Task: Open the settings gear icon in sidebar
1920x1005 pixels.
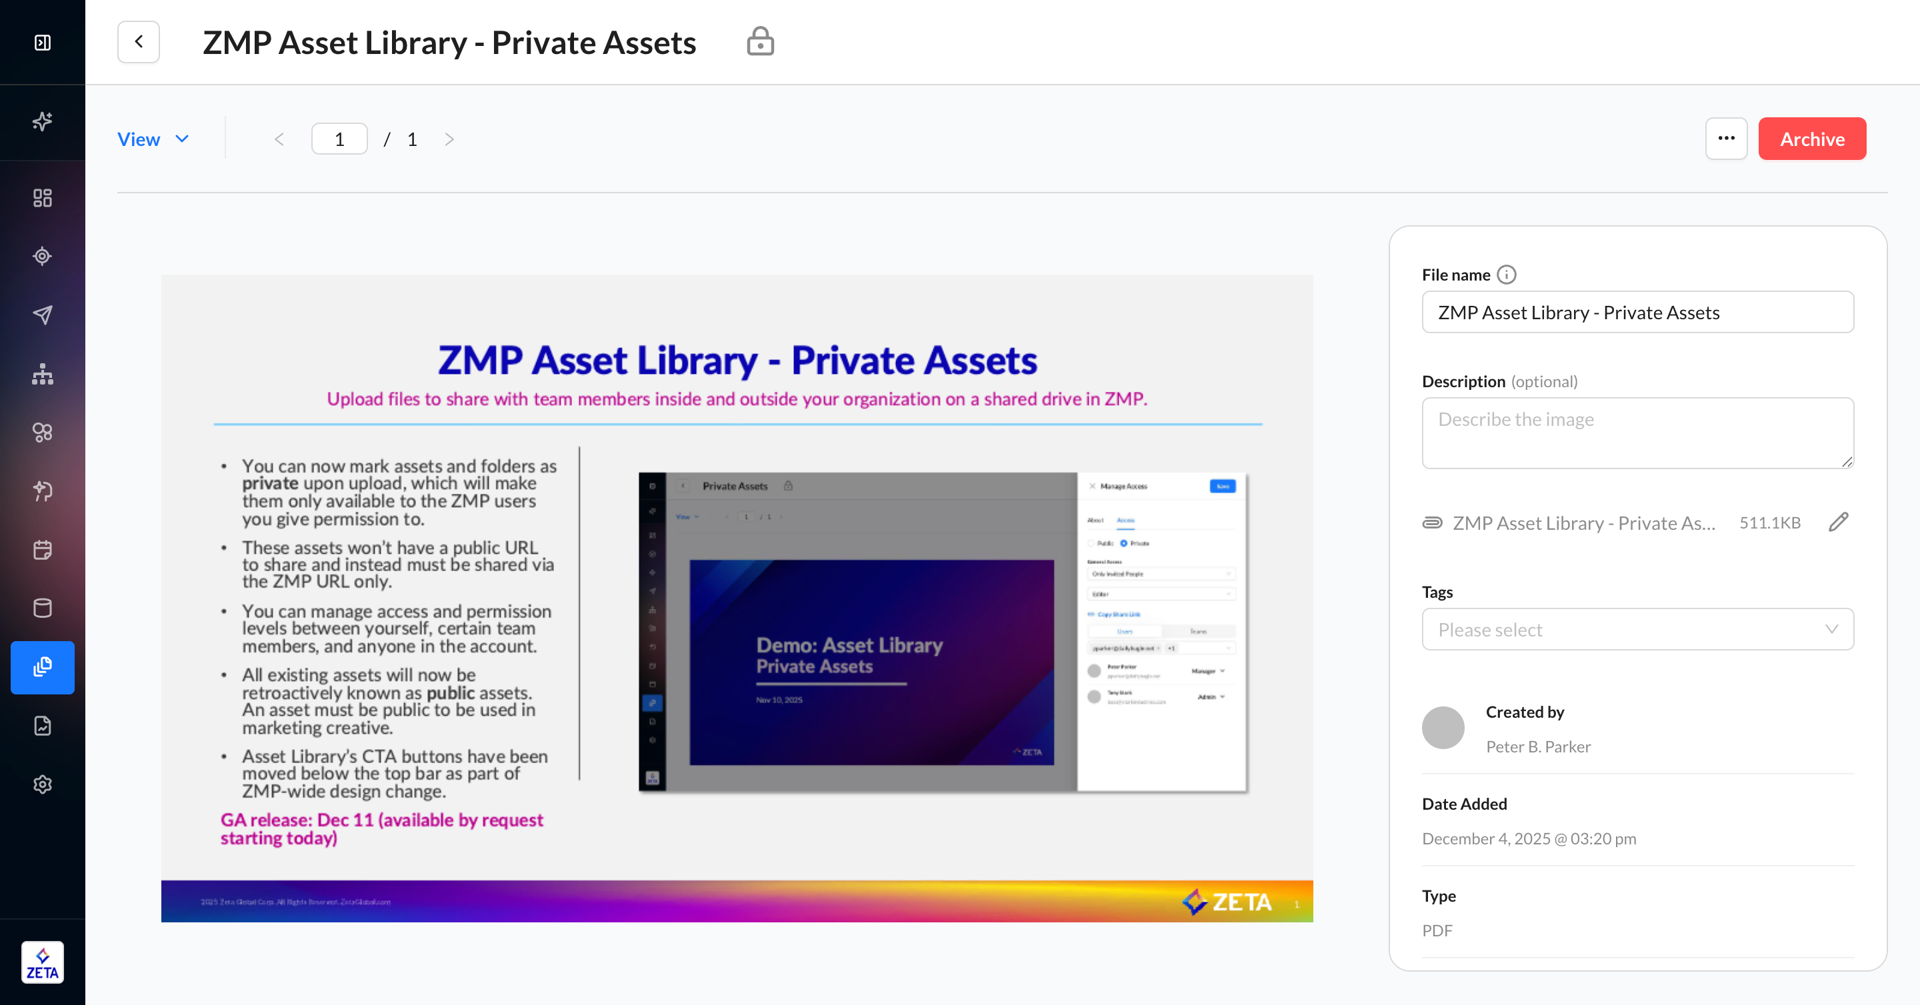Action: point(42,785)
